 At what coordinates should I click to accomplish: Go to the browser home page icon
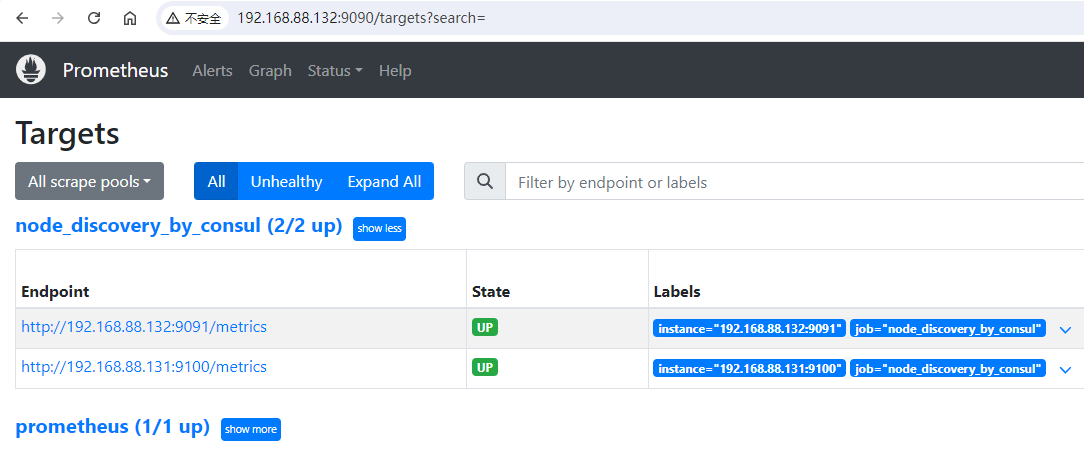point(130,18)
